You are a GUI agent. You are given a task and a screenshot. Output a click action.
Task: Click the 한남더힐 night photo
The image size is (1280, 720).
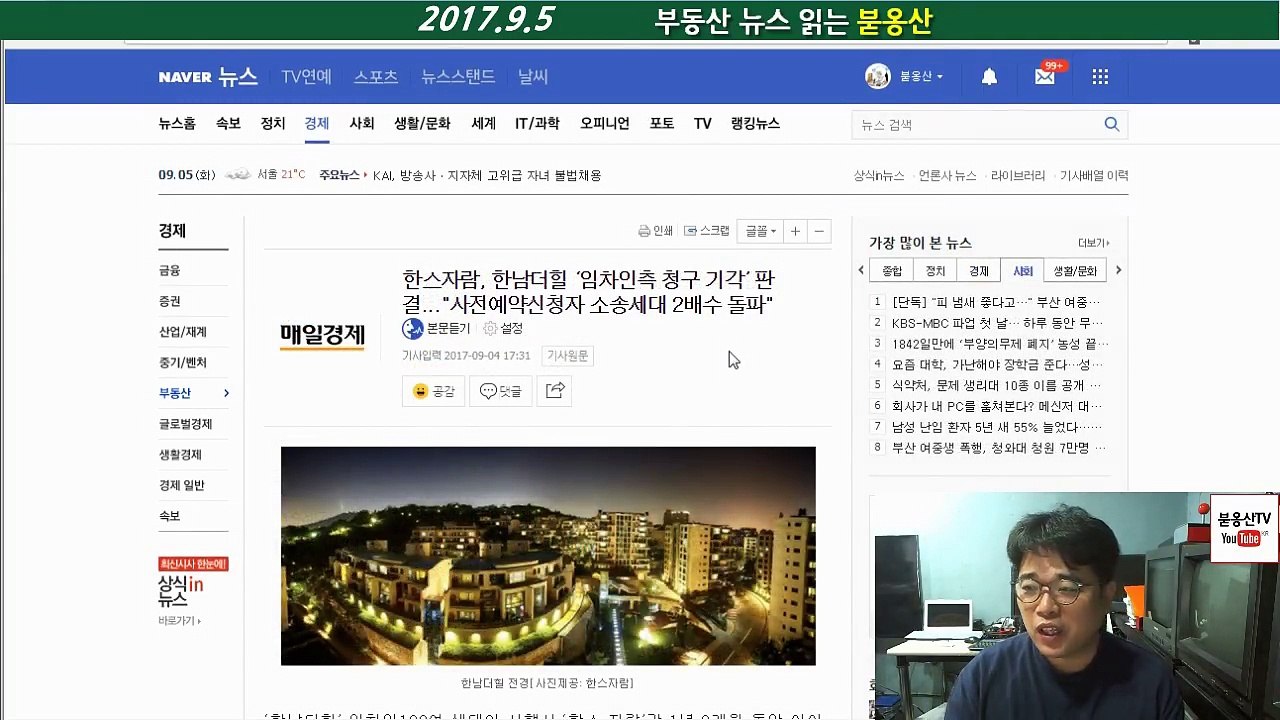click(548, 556)
